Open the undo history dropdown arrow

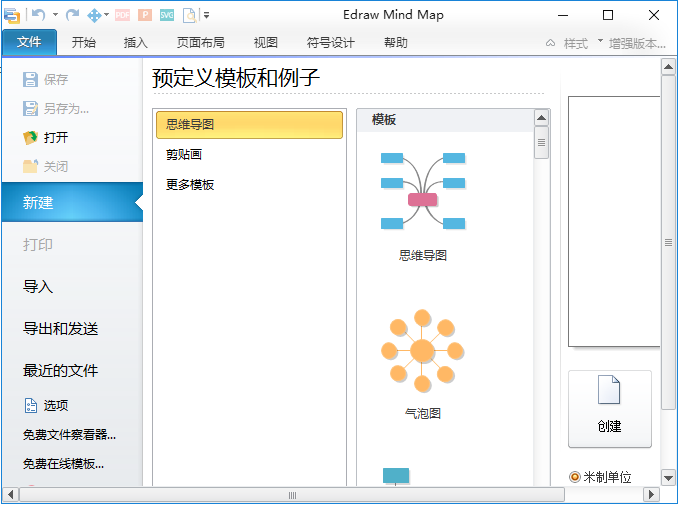55,15
